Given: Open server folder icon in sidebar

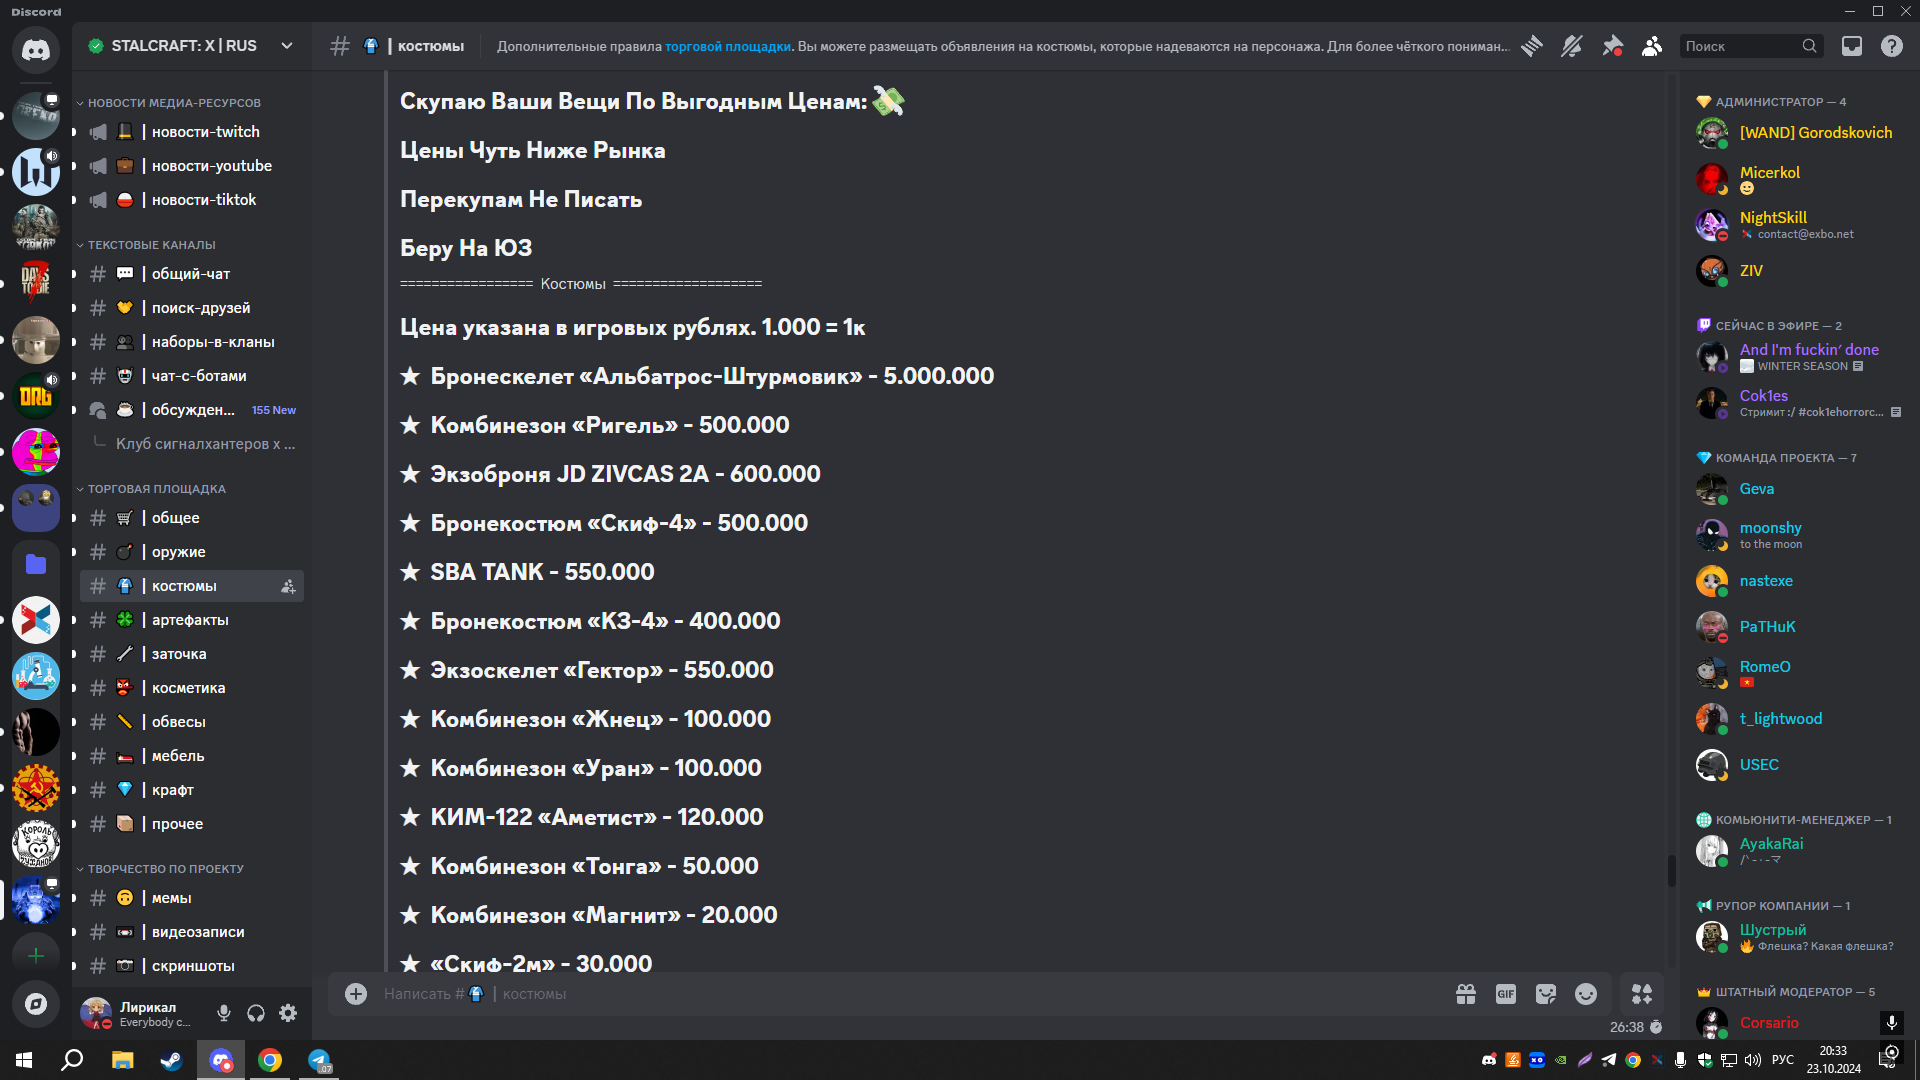Looking at the screenshot, I should [36, 564].
